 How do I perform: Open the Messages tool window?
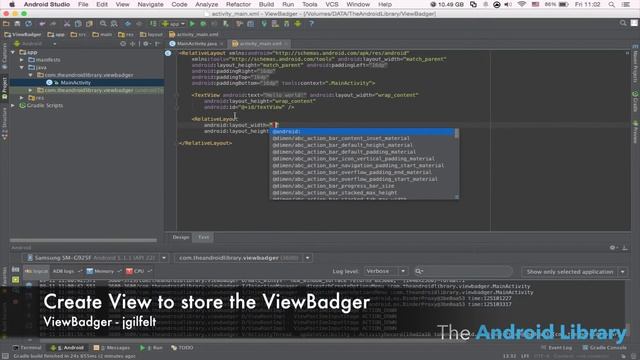pyautogui.click(x=112, y=348)
